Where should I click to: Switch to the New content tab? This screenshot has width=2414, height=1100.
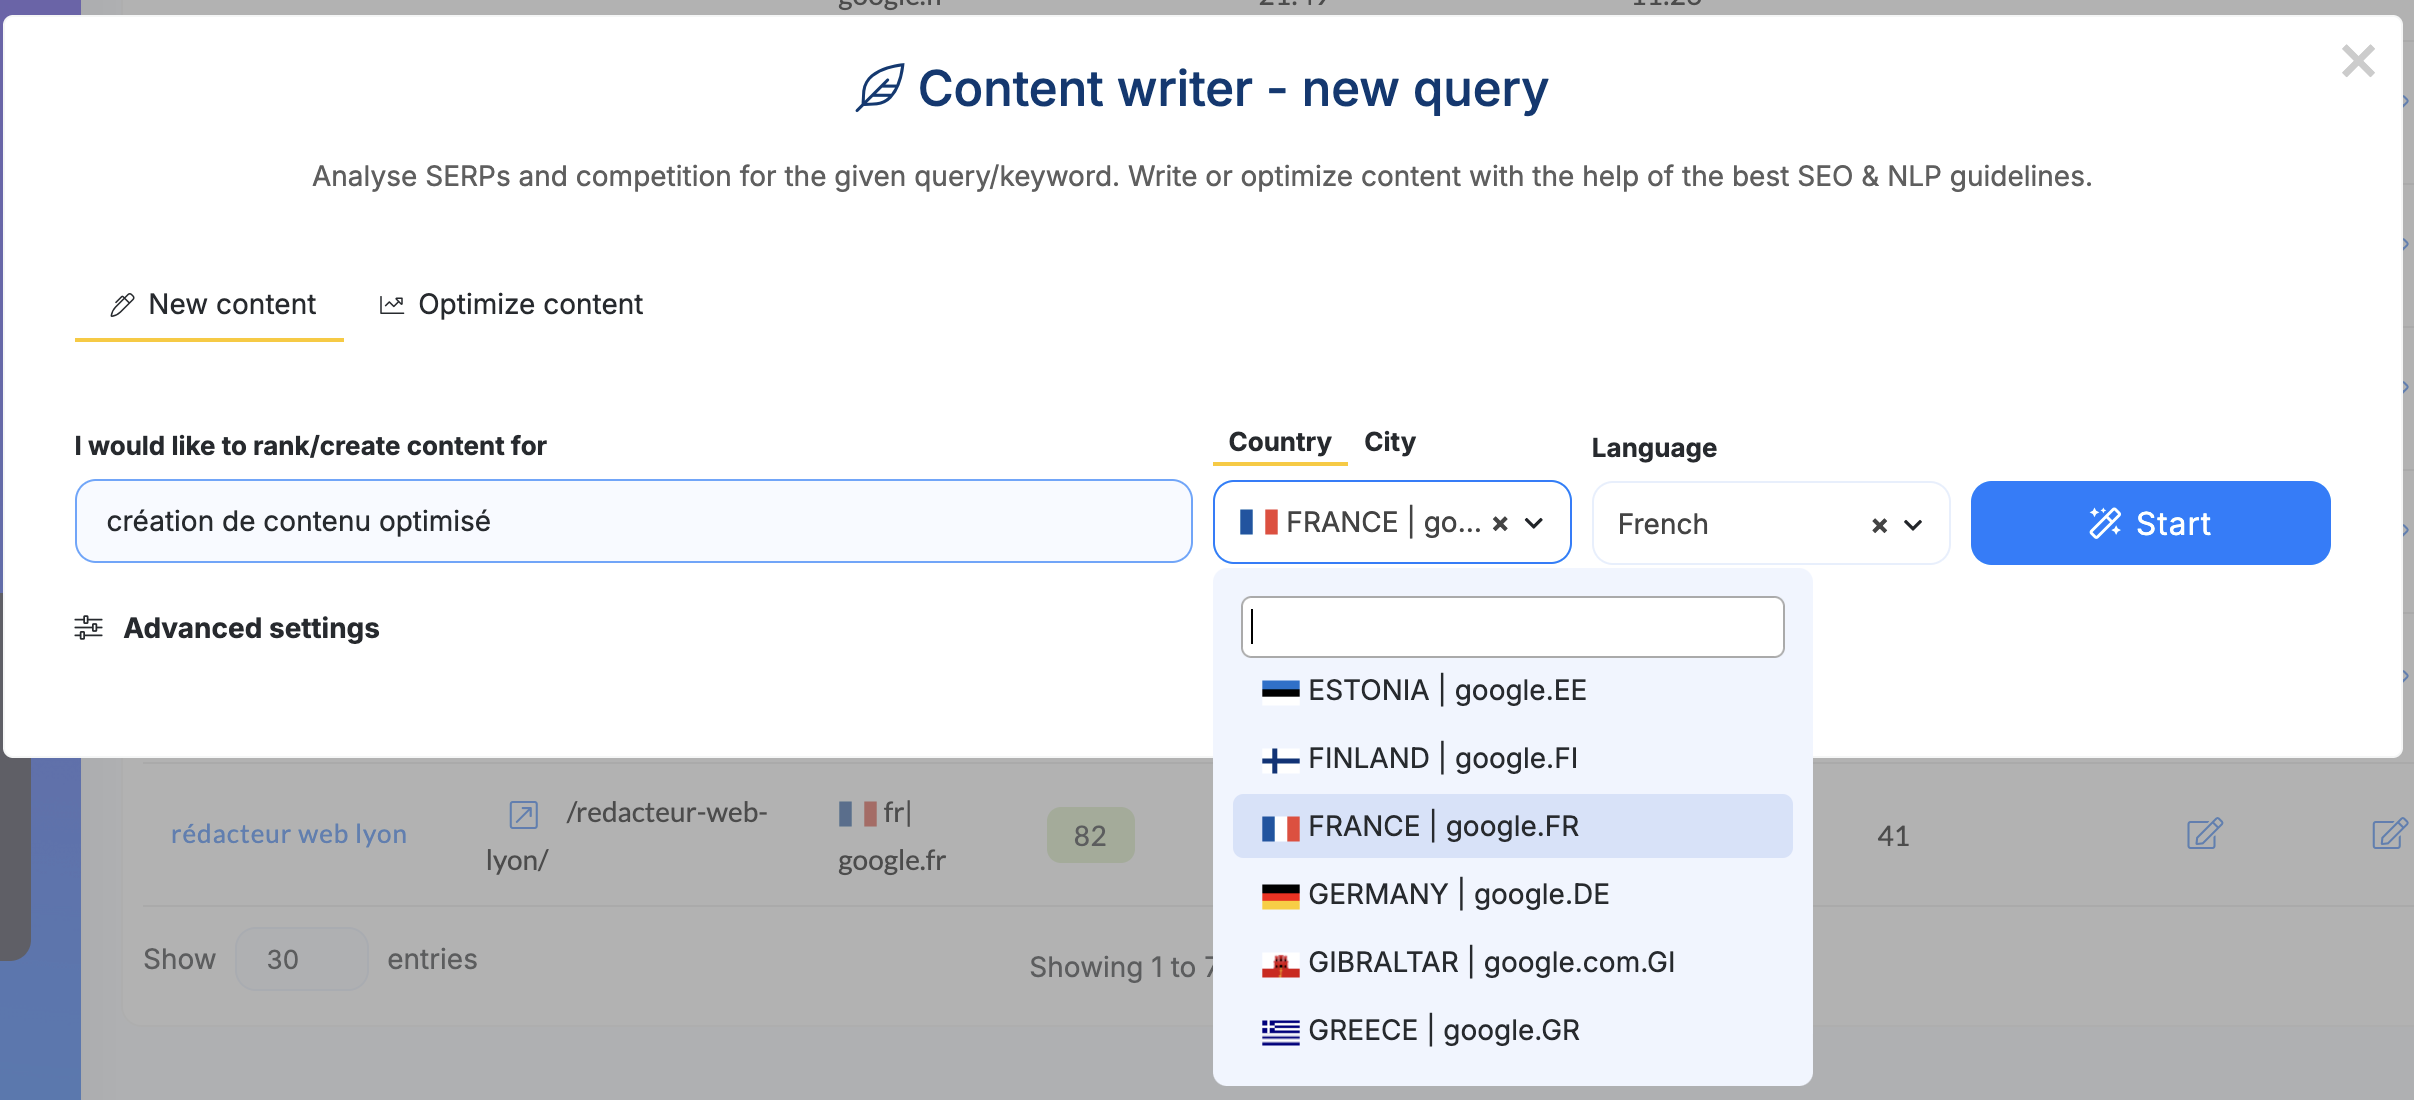210,304
